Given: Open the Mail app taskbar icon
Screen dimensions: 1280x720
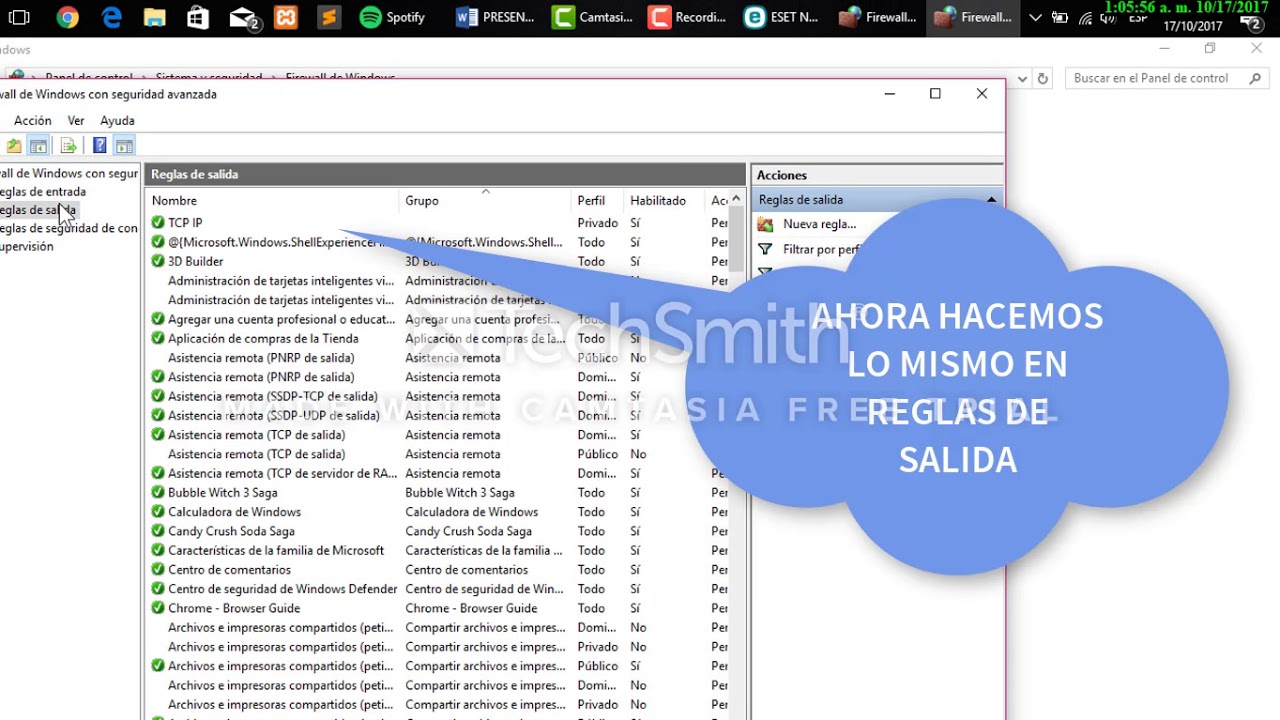Looking at the screenshot, I should pyautogui.click(x=243, y=17).
